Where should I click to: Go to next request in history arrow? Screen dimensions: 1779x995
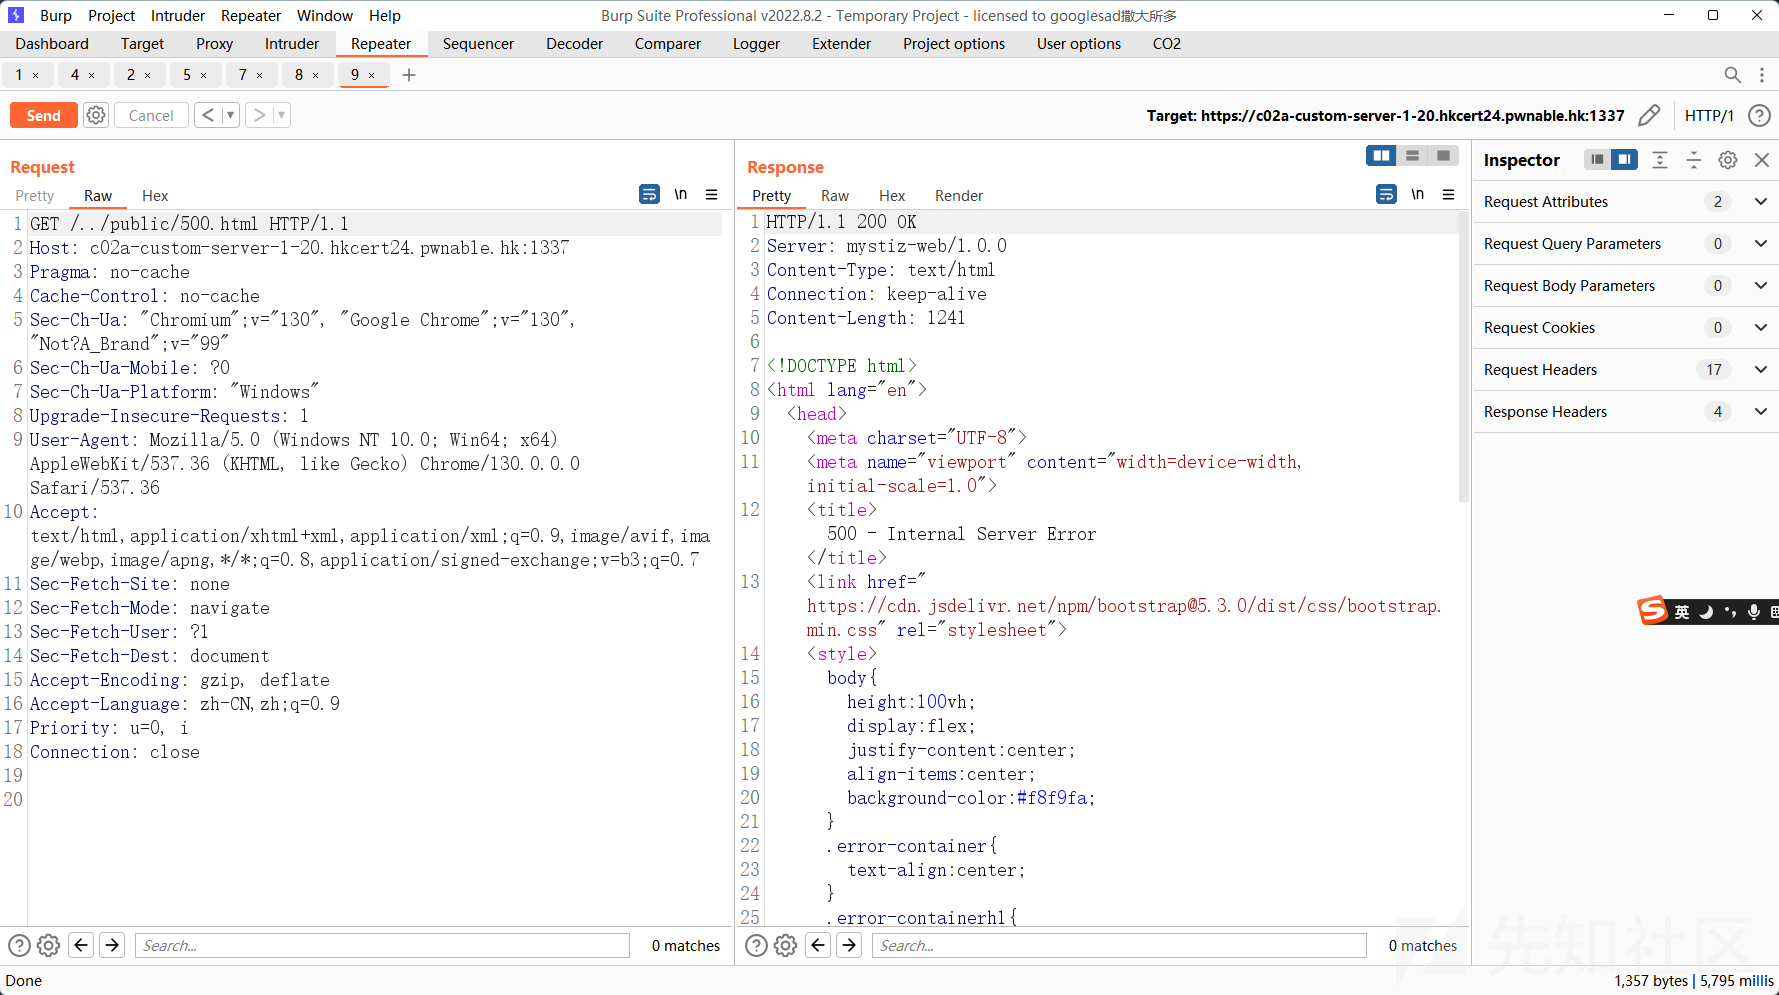(x=260, y=115)
